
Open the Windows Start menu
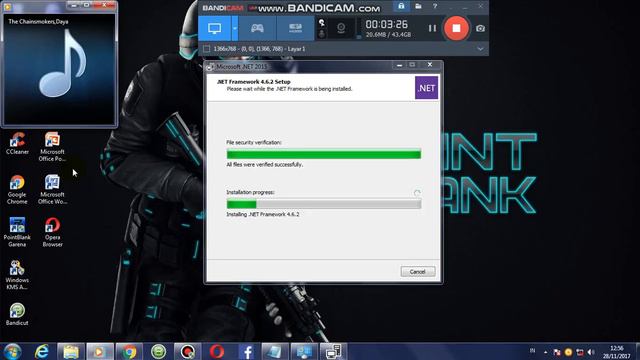coord(13,351)
